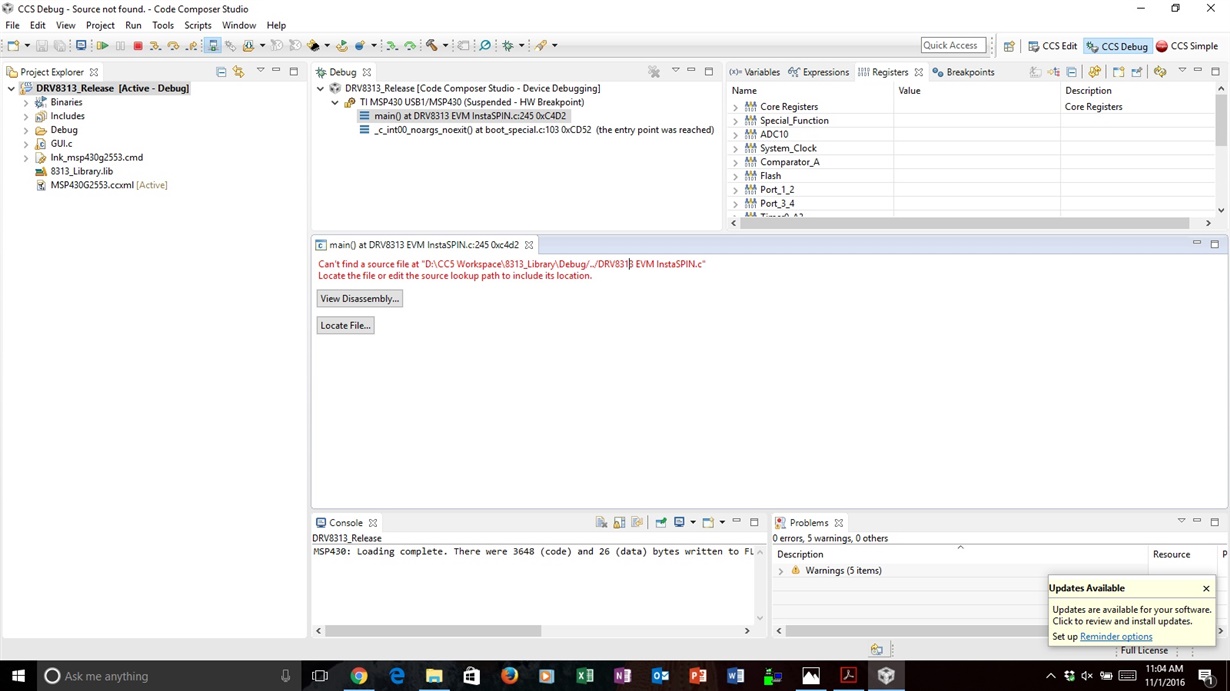1230x691 pixels.
Task: Expand the Includes folder in Project Explorer
Action: (x=27, y=116)
